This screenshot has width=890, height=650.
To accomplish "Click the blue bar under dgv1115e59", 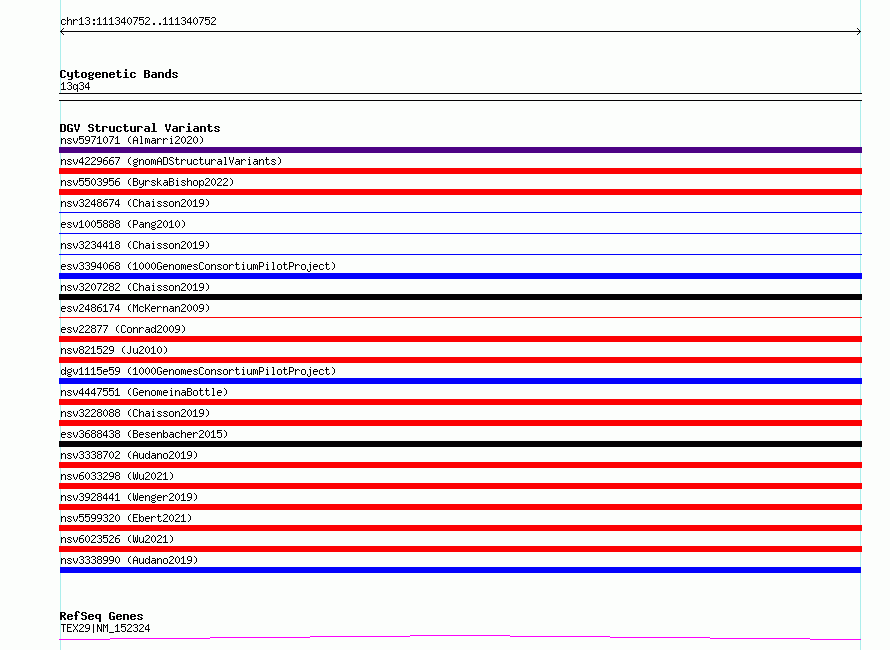I will [x=460, y=381].
